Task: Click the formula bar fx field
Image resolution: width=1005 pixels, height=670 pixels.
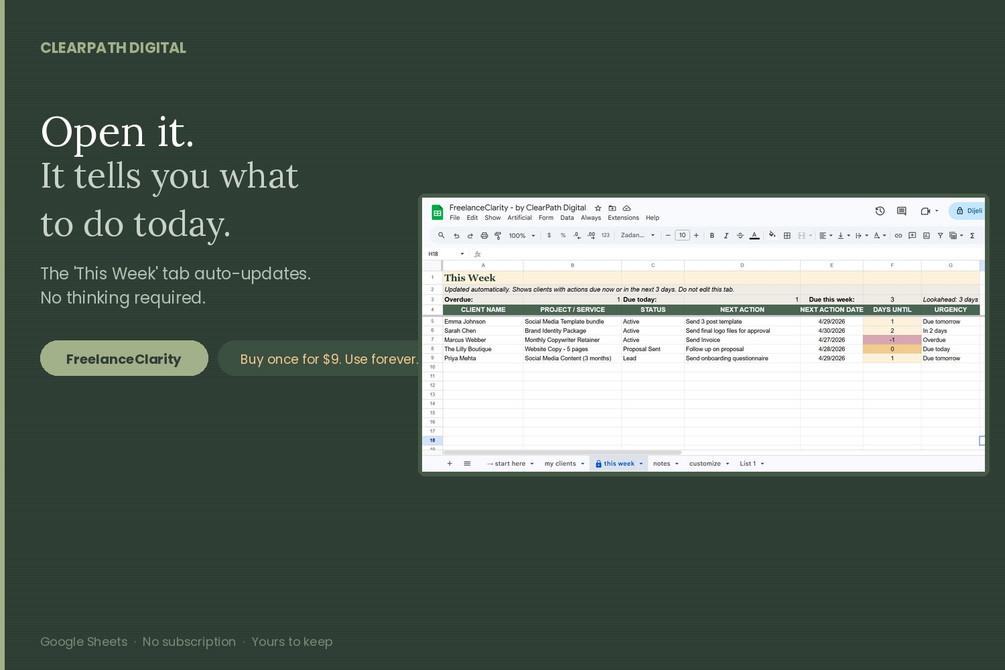Action: (x=727, y=254)
